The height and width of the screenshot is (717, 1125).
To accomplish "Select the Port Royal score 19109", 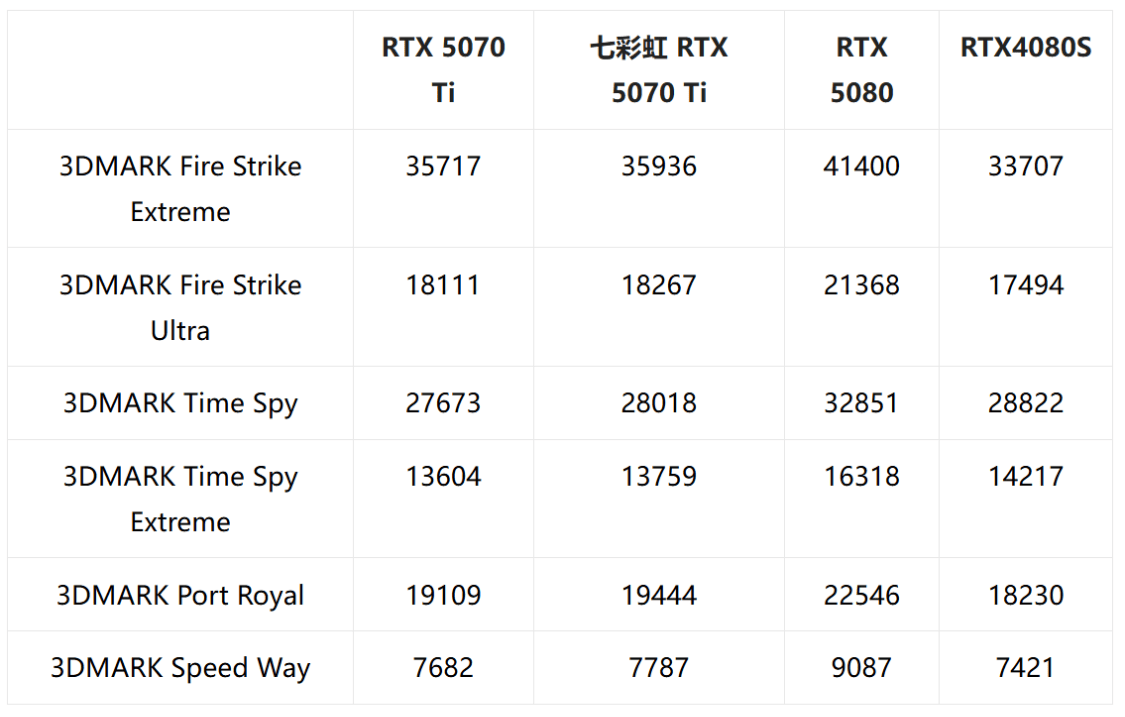I will (443, 595).
